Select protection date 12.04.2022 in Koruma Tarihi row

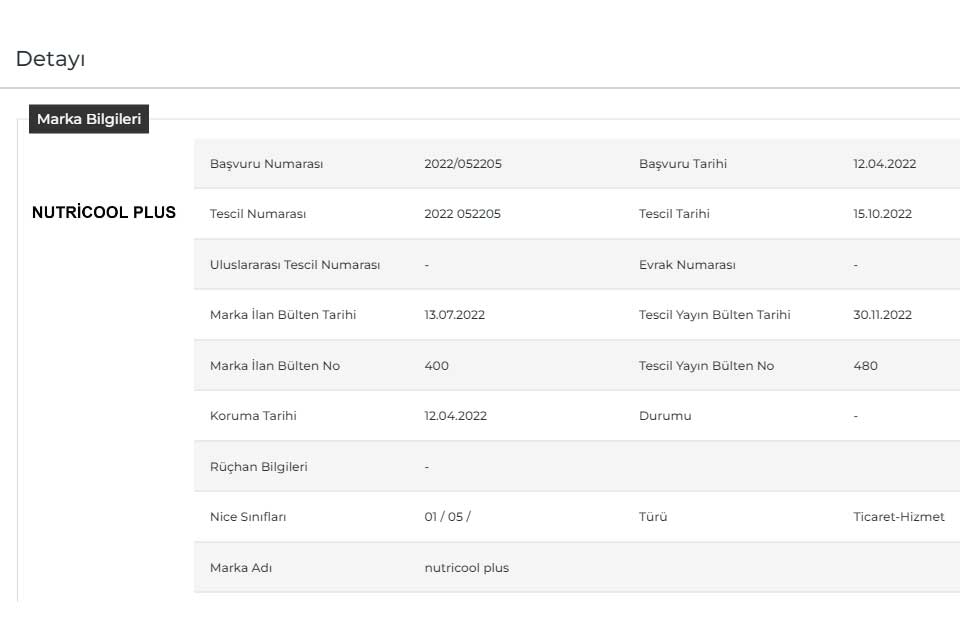[456, 416]
